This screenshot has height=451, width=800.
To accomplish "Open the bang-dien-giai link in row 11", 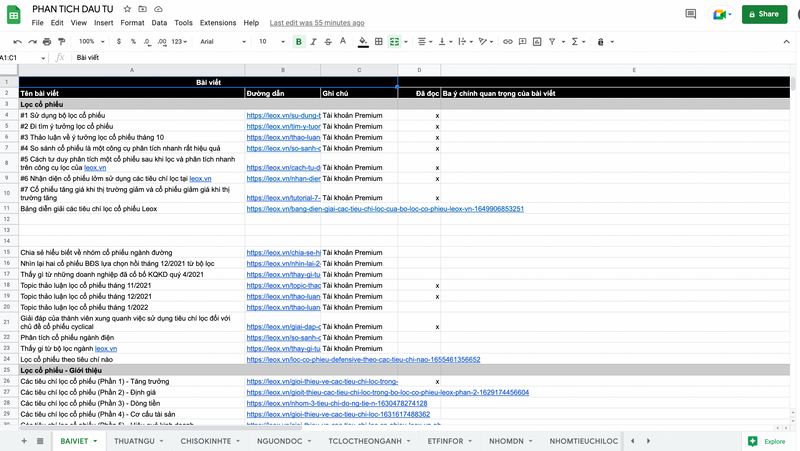I will click(x=385, y=209).
